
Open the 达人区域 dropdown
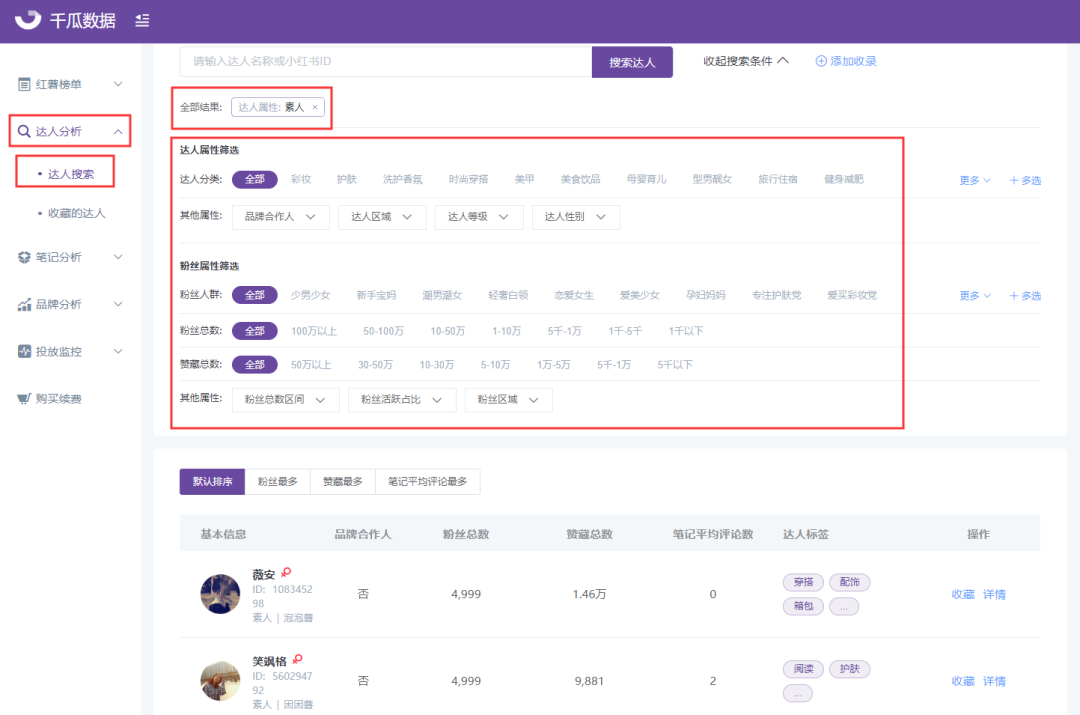tap(382, 217)
